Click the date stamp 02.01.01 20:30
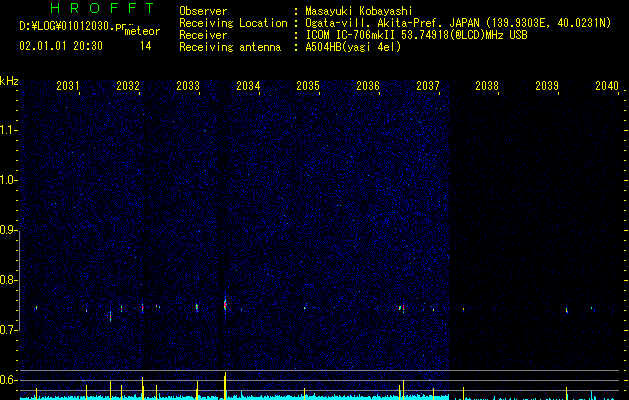 pyautogui.click(x=61, y=46)
